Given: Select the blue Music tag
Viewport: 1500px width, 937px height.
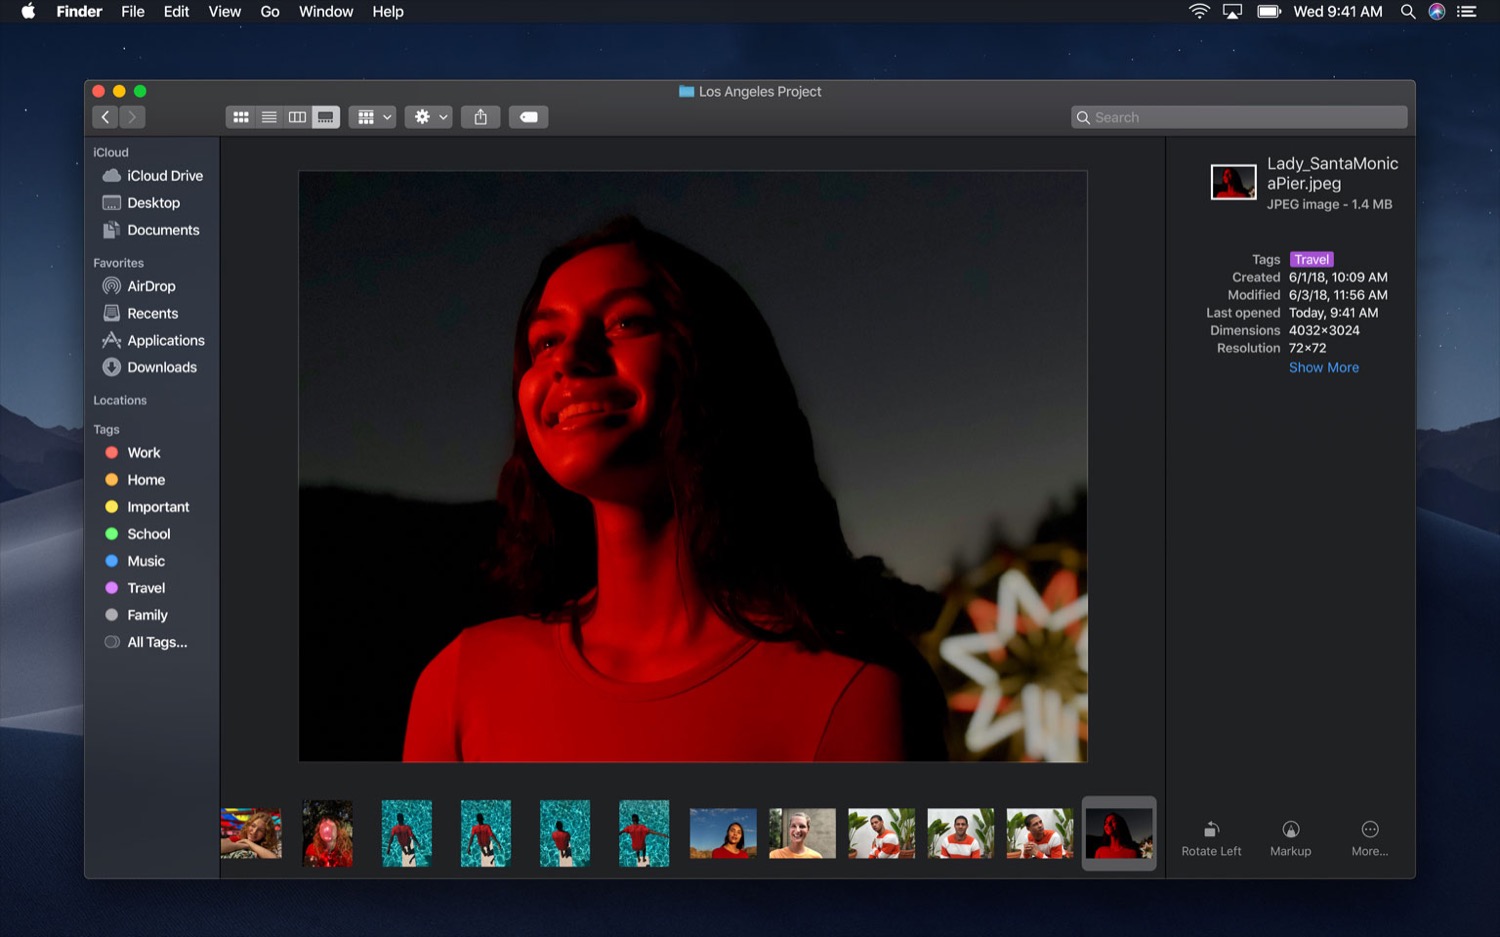Looking at the screenshot, I should pos(135,561).
